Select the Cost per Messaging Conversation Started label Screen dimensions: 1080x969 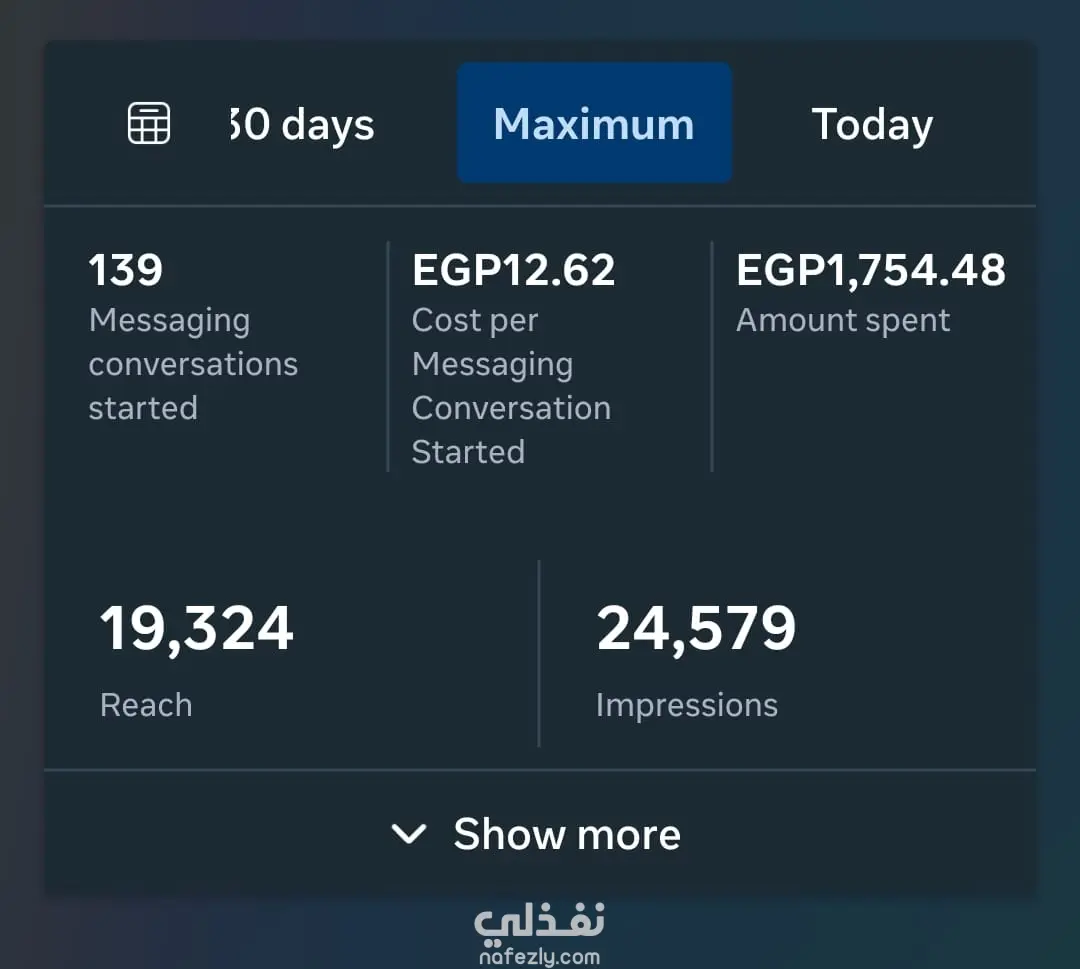pyautogui.click(x=511, y=386)
